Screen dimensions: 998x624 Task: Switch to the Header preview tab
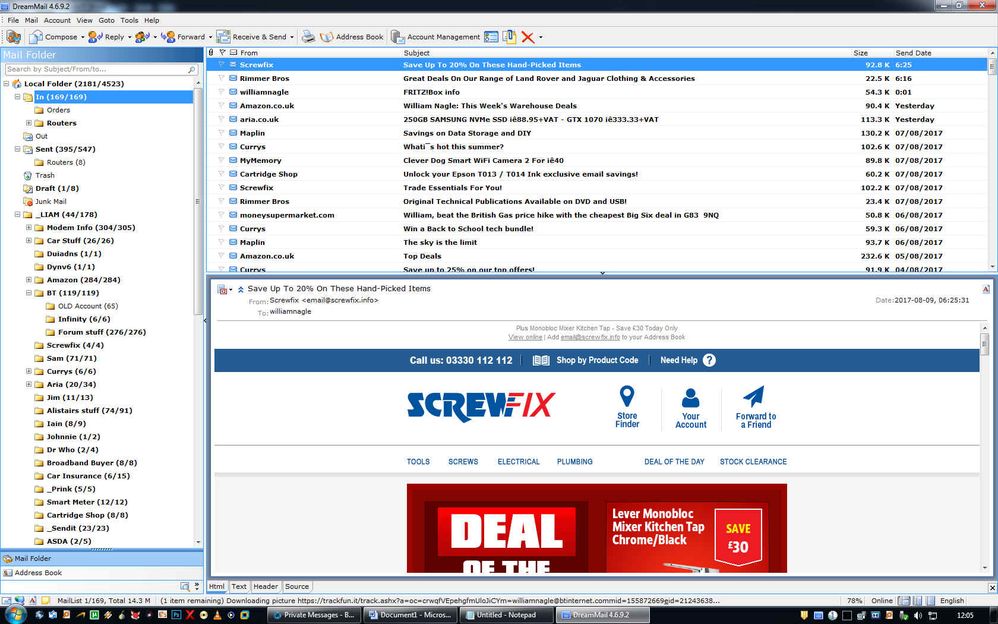tap(265, 586)
